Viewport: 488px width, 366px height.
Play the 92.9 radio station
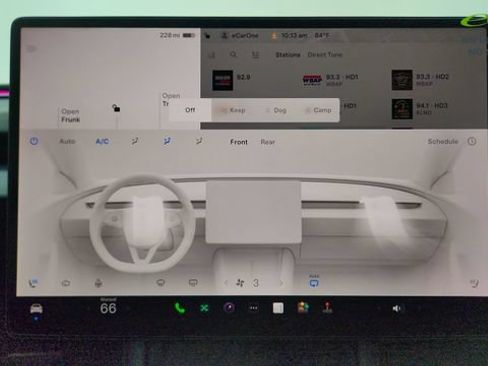pos(232,80)
